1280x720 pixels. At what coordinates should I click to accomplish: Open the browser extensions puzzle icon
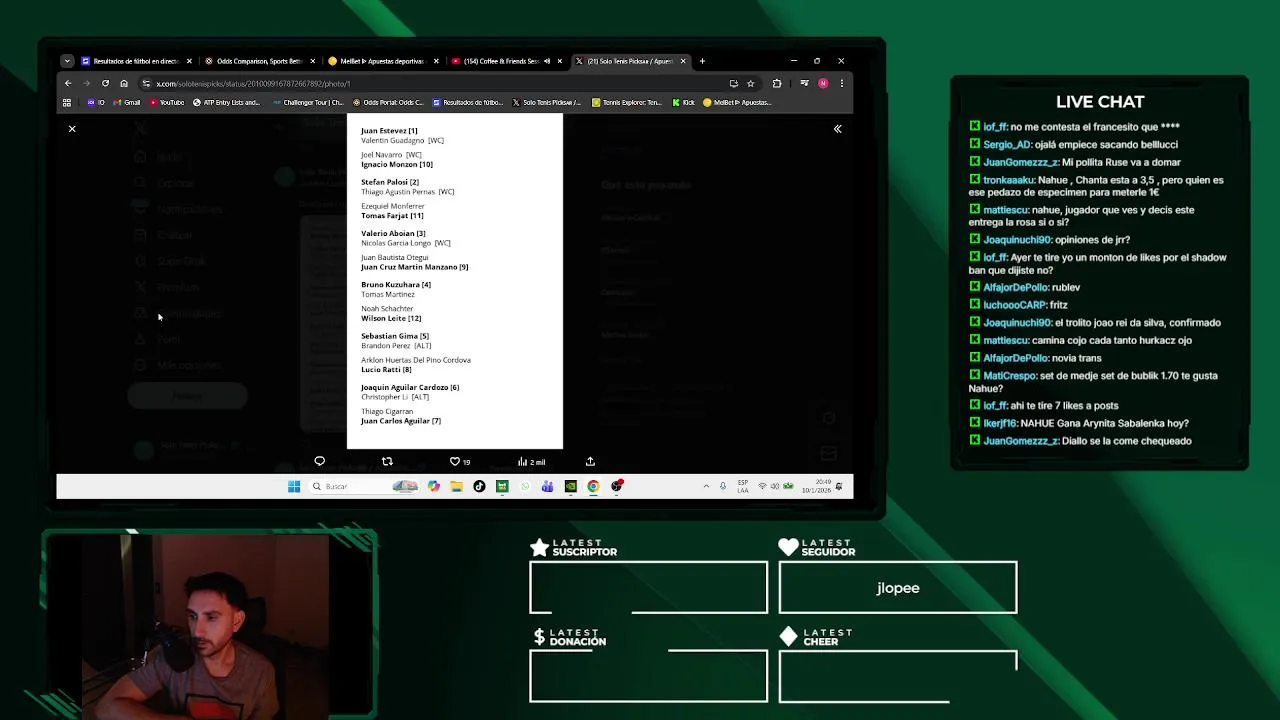click(x=777, y=83)
